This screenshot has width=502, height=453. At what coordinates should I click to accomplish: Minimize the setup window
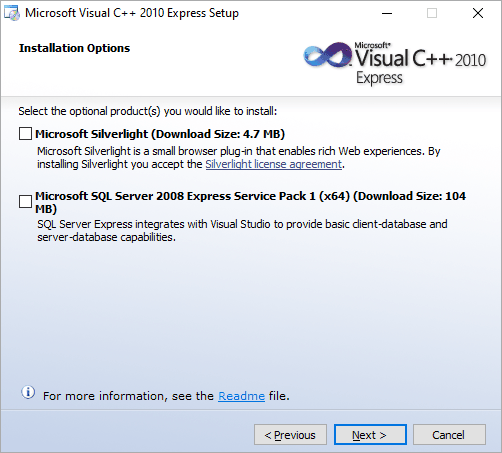[387, 14]
